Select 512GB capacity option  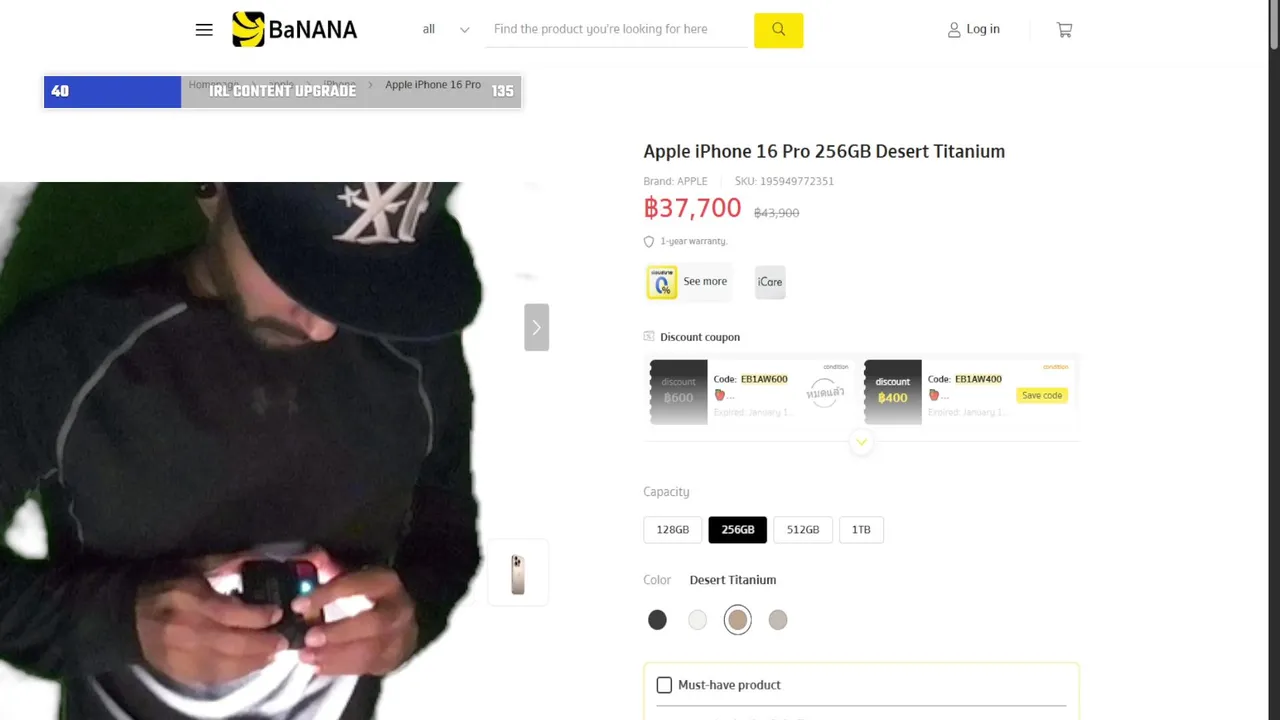(x=803, y=530)
